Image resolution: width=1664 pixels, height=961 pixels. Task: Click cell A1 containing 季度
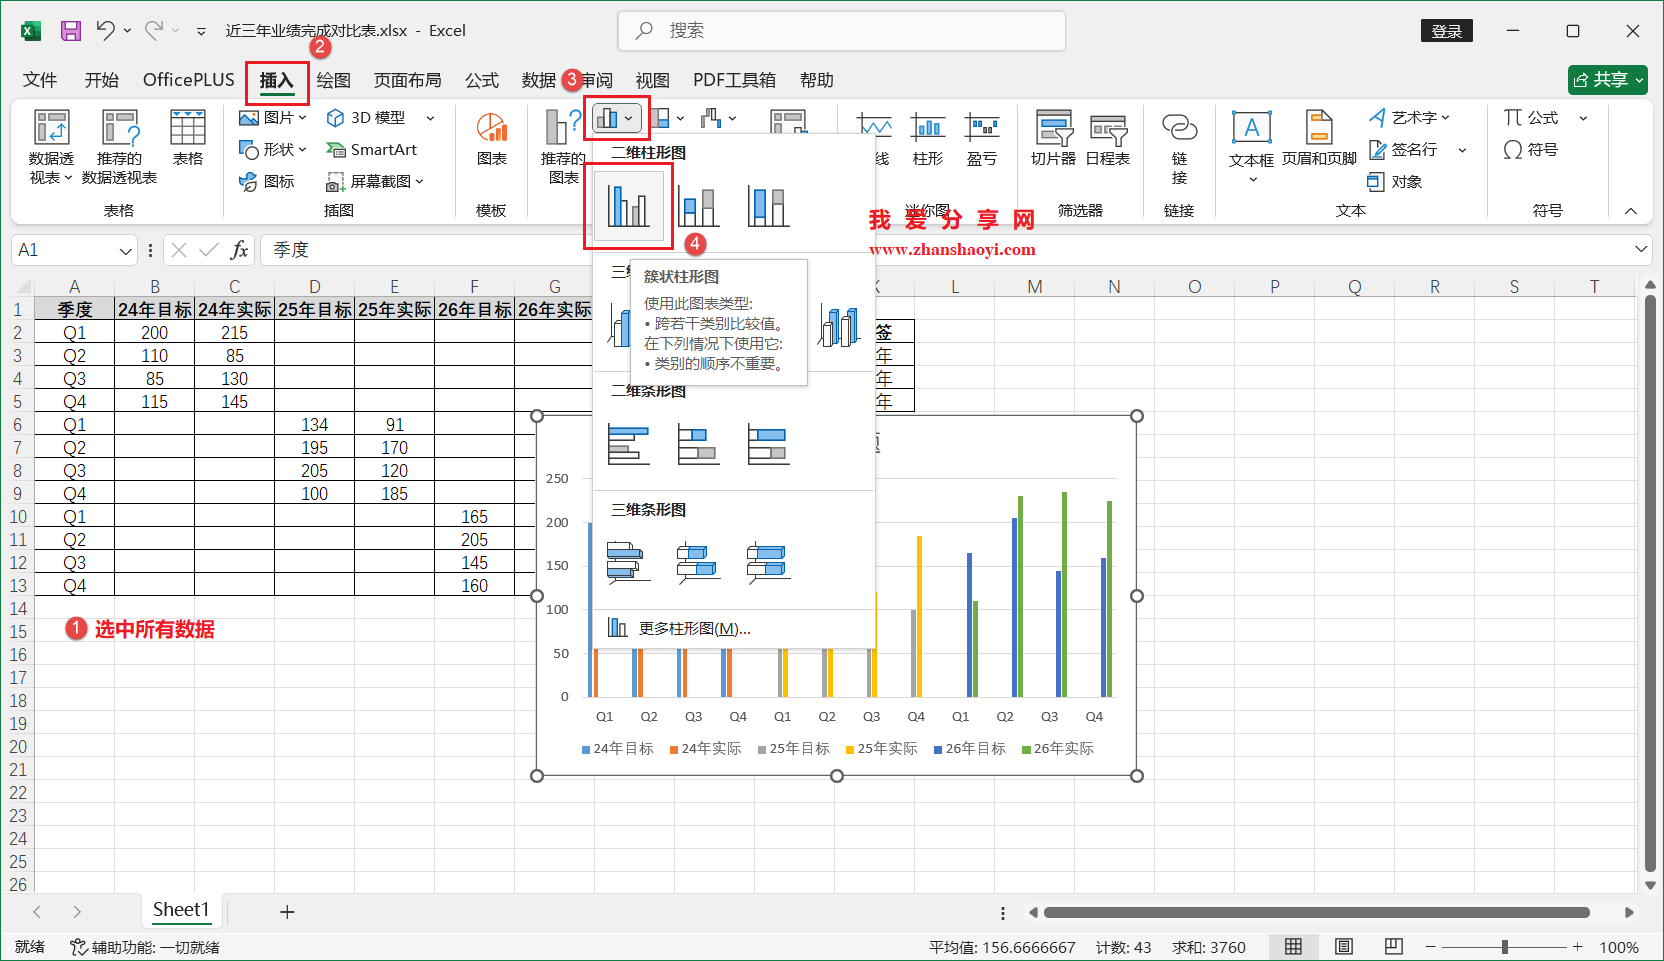click(x=75, y=310)
